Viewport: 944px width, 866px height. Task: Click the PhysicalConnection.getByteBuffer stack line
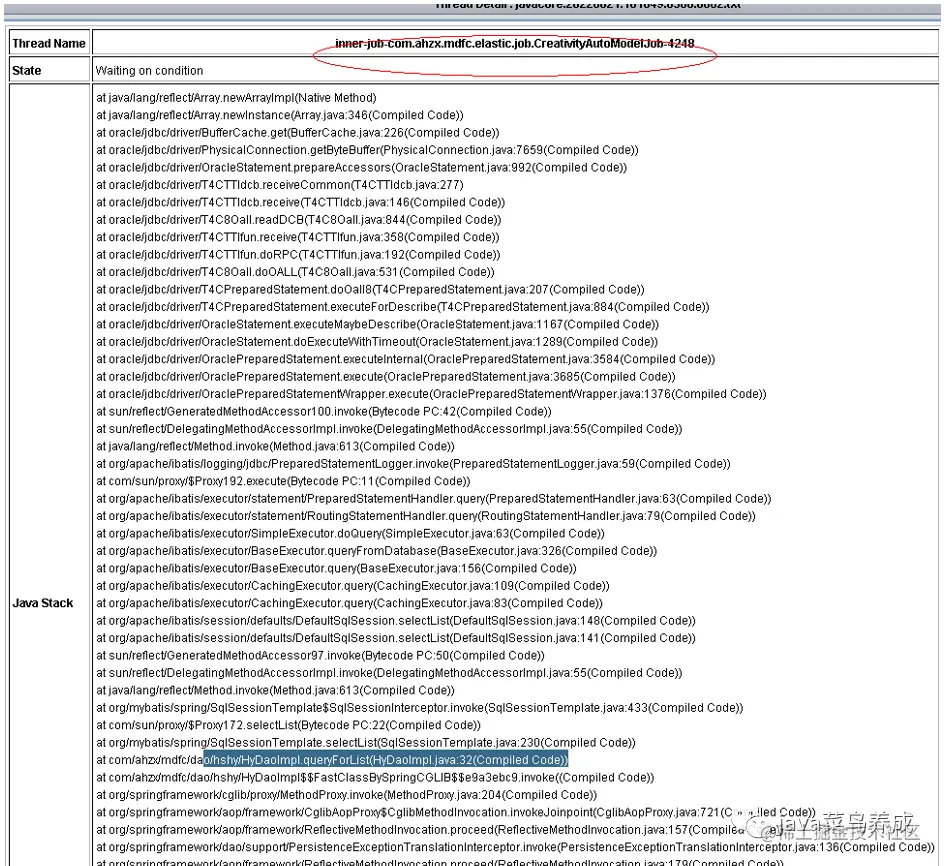click(367, 150)
